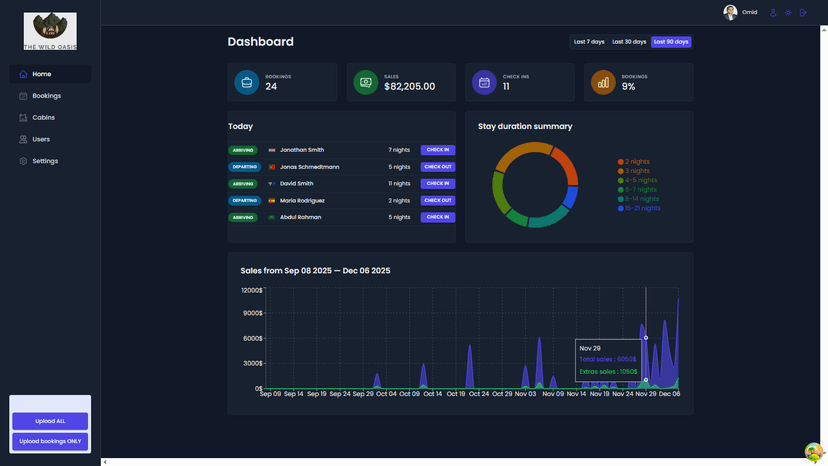Open the user account icon in header
Image resolution: width=828 pixels, height=466 pixels.
point(773,13)
